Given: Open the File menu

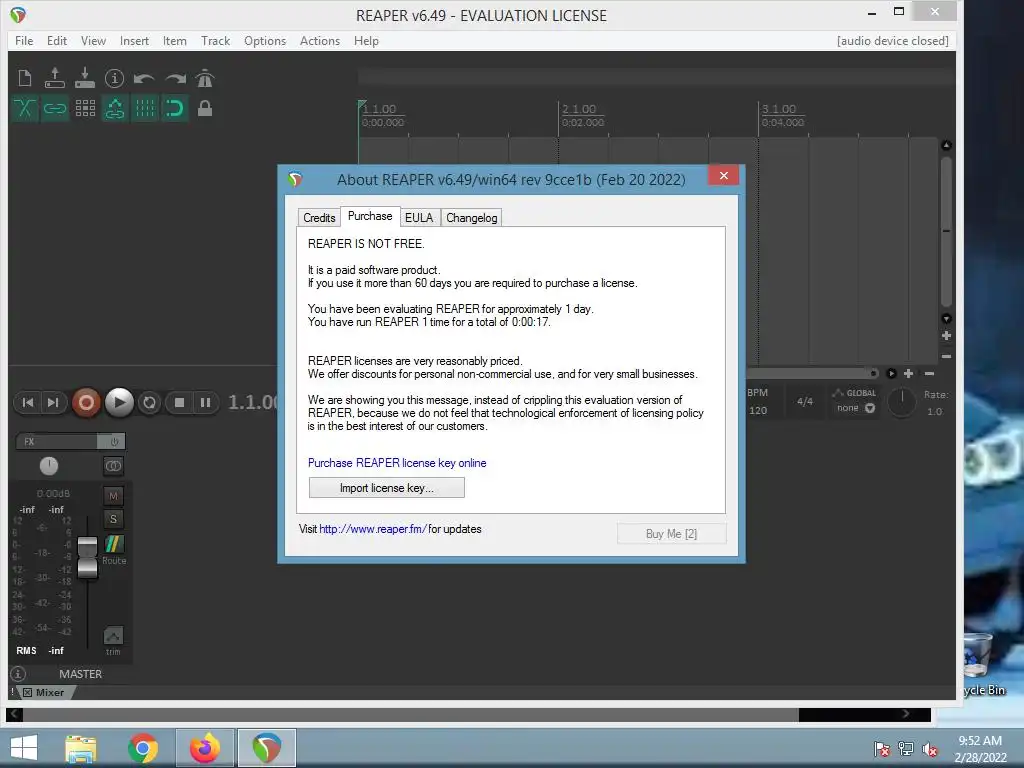Looking at the screenshot, I should (x=24, y=40).
